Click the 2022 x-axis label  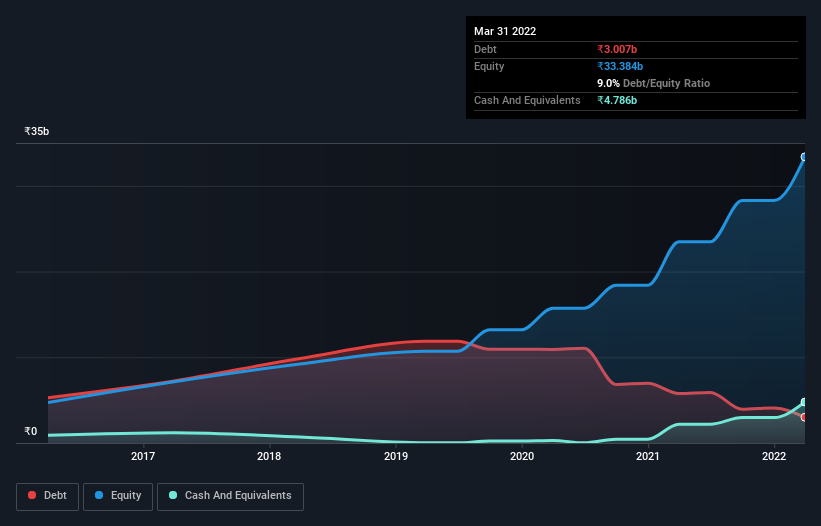click(774, 456)
